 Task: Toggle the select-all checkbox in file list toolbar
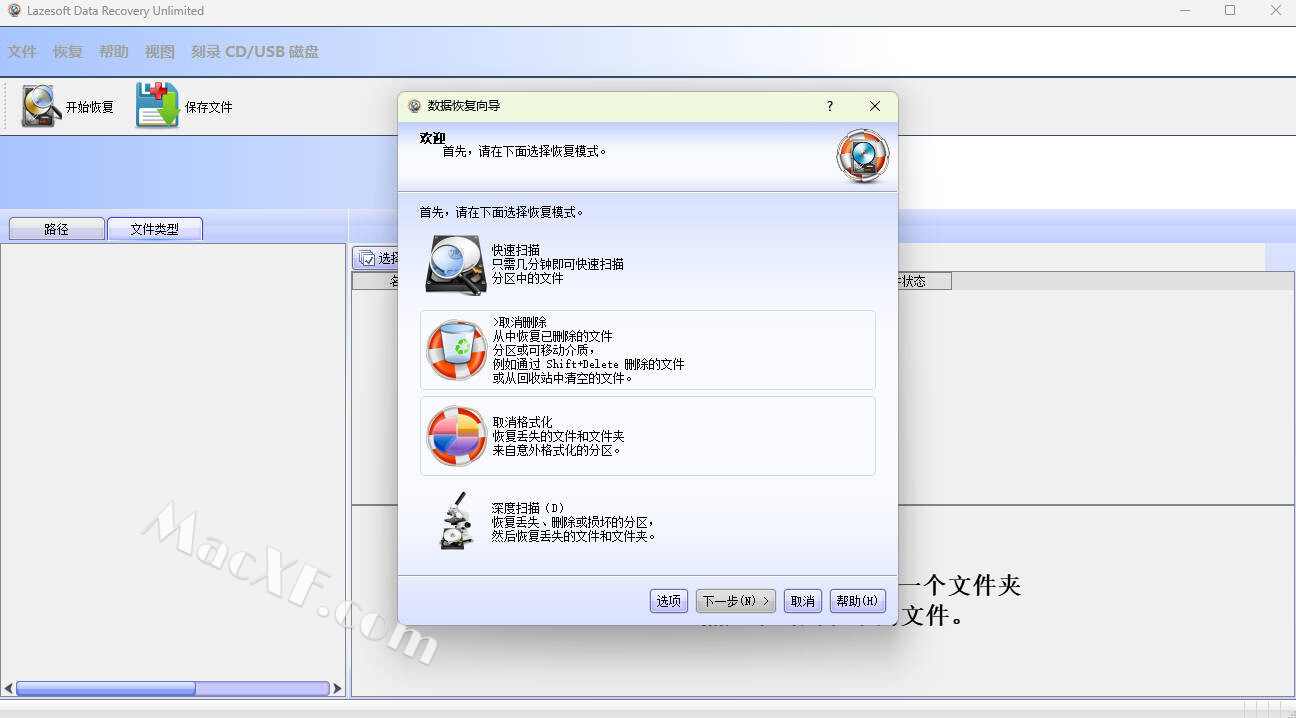point(367,258)
